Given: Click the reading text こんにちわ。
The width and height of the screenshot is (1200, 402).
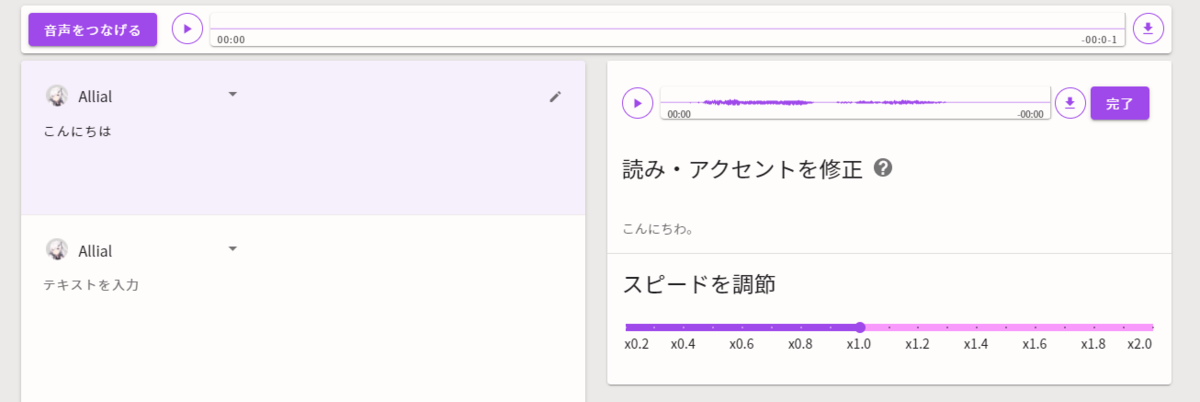Looking at the screenshot, I should point(658,229).
